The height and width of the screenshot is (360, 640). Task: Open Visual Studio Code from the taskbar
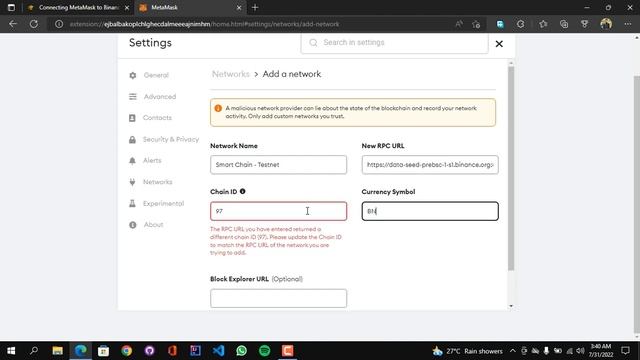[218, 351]
